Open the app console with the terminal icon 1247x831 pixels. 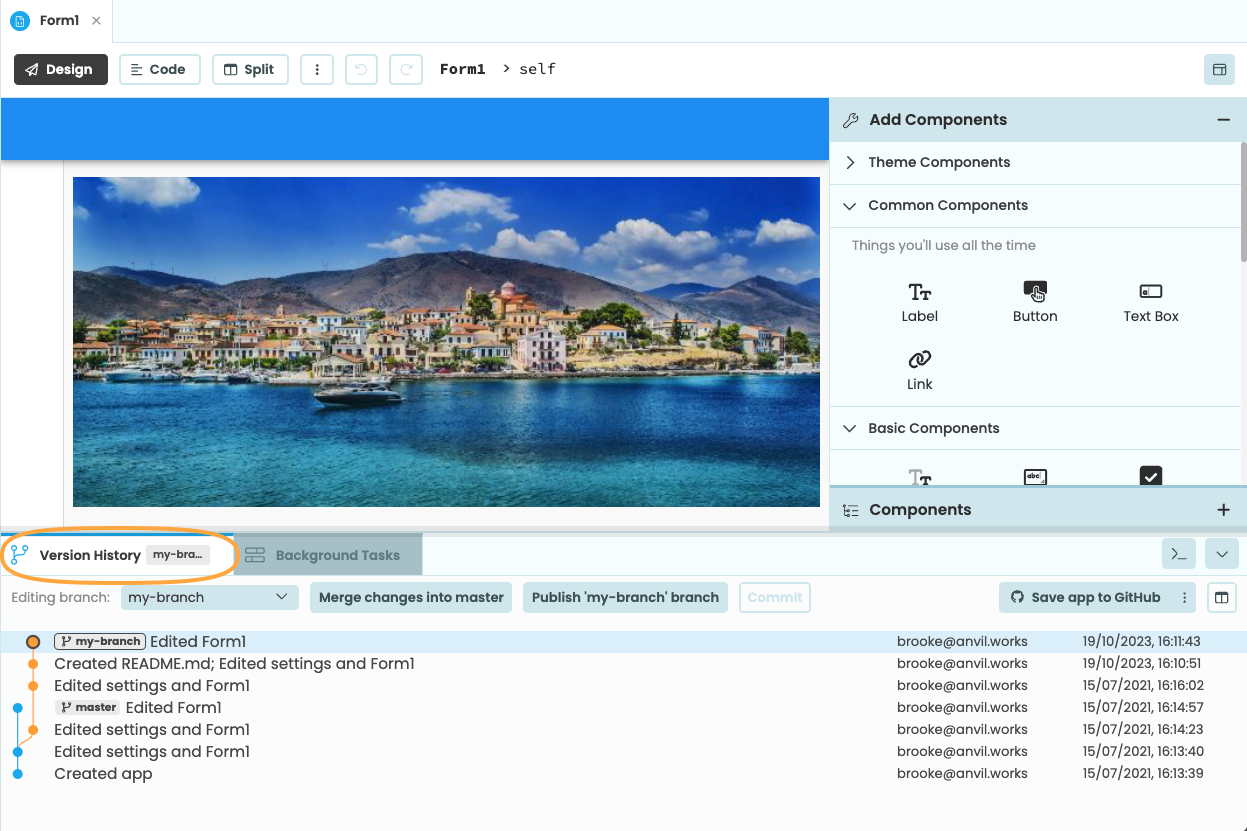coord(1178,553)
